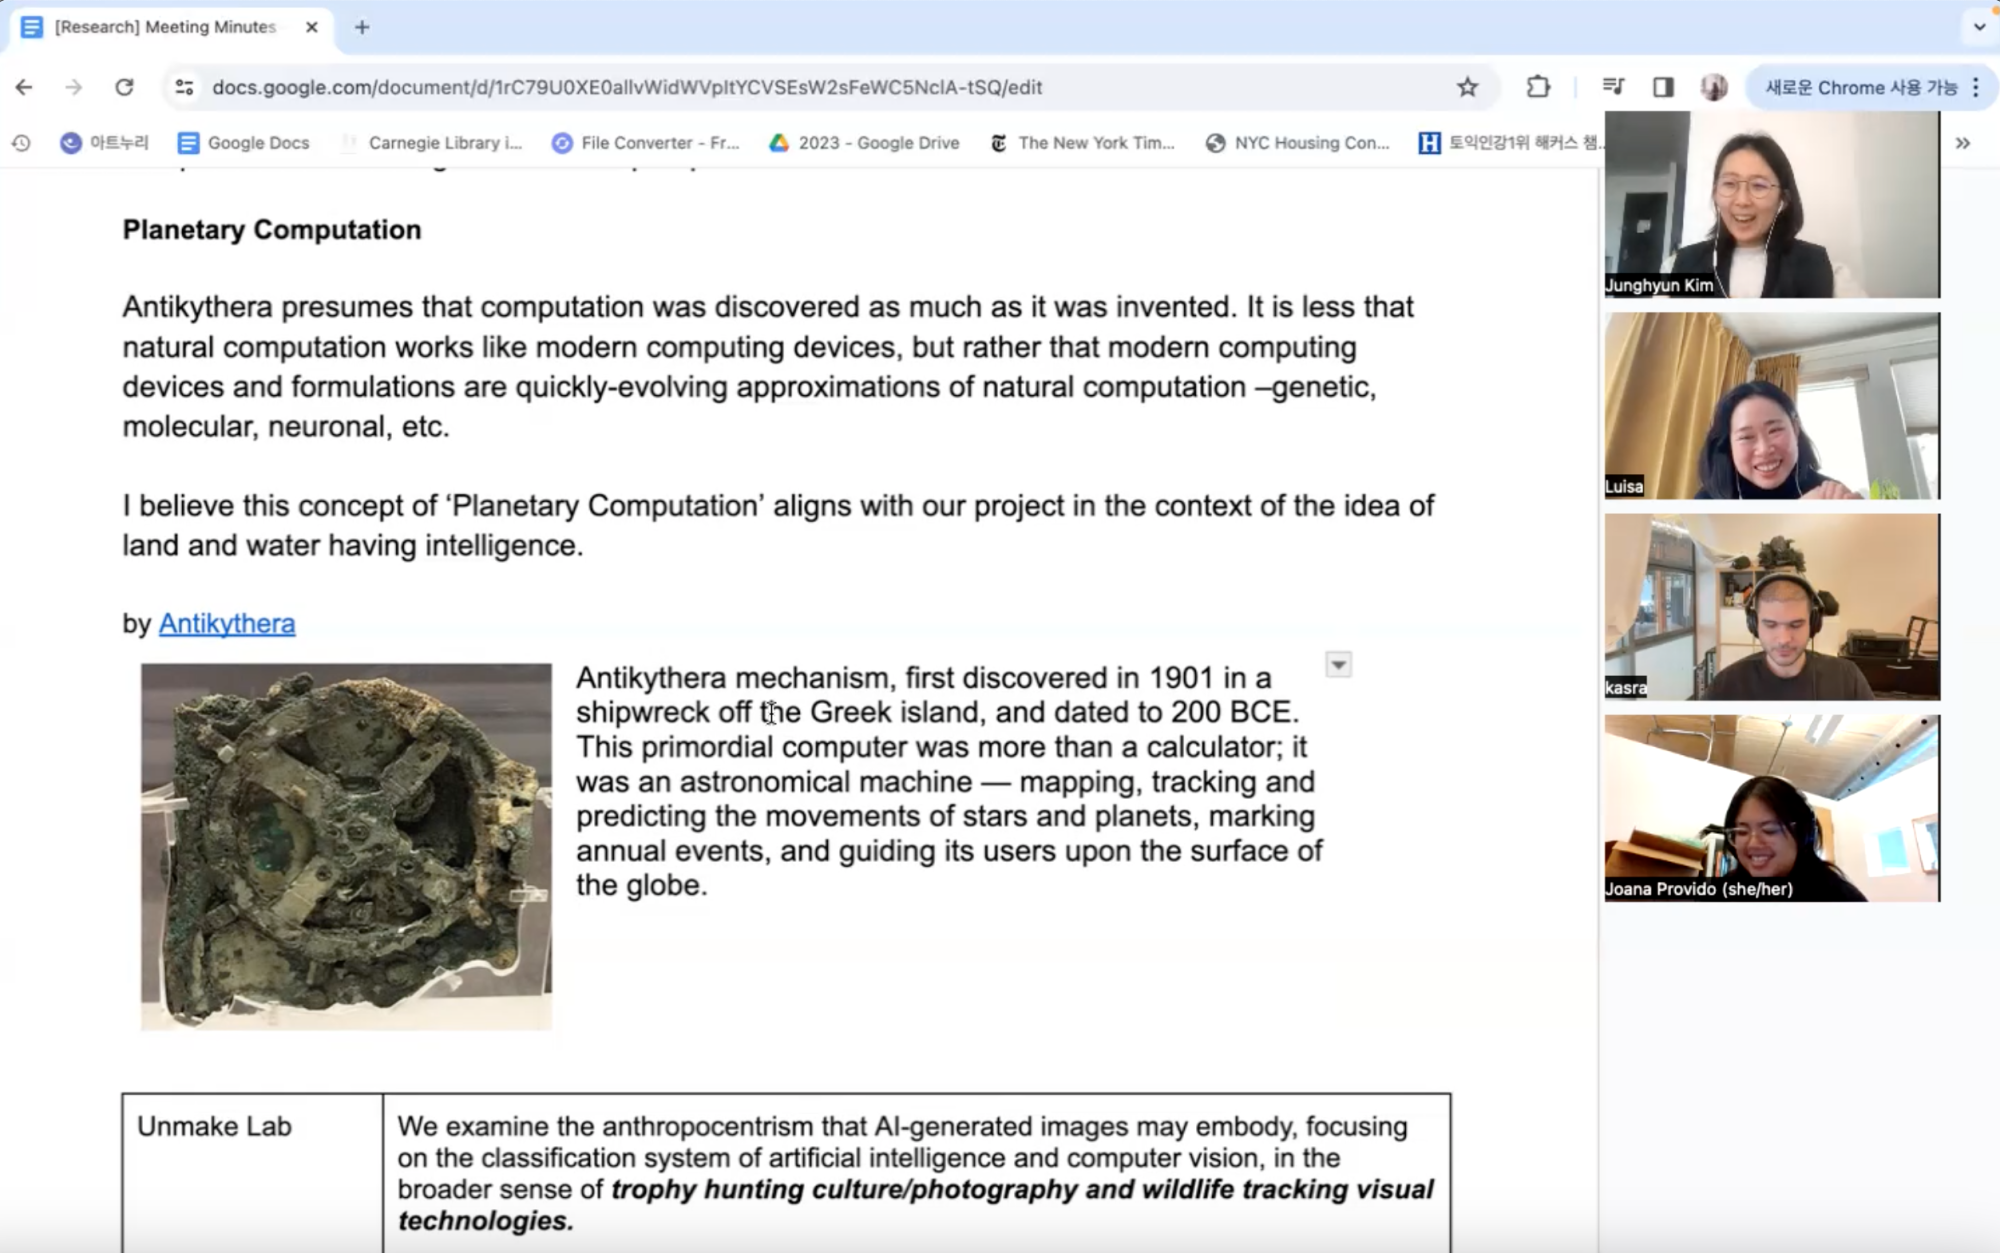Toggle the Chrome side panel icon
The width and height of the screenshot is (2000, 1253).
1663,87
